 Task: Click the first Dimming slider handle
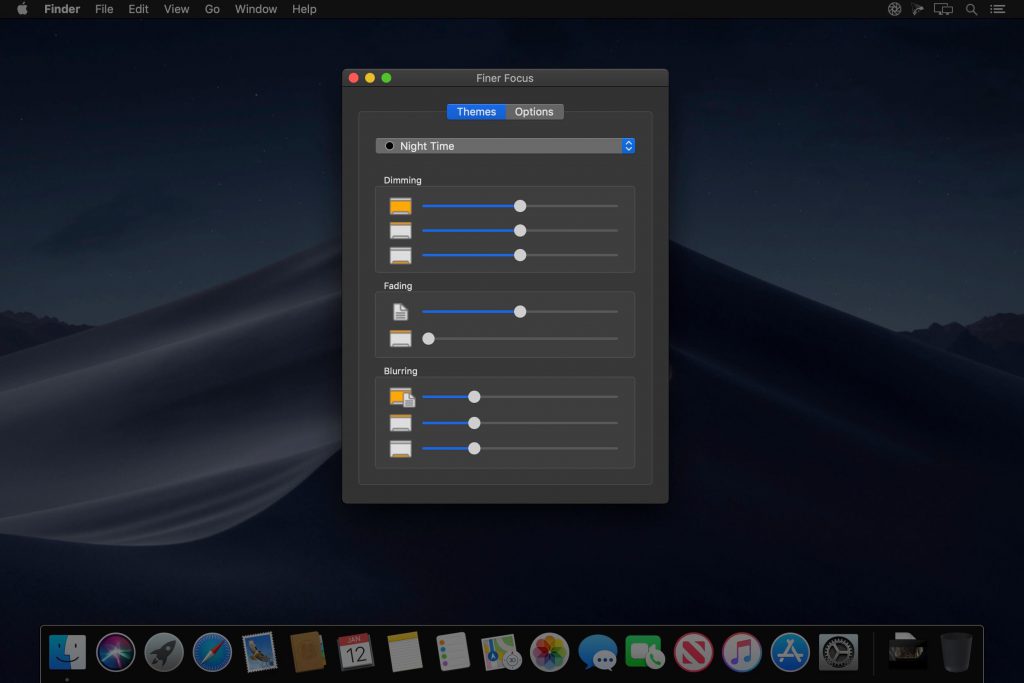[x=520, y=206]
